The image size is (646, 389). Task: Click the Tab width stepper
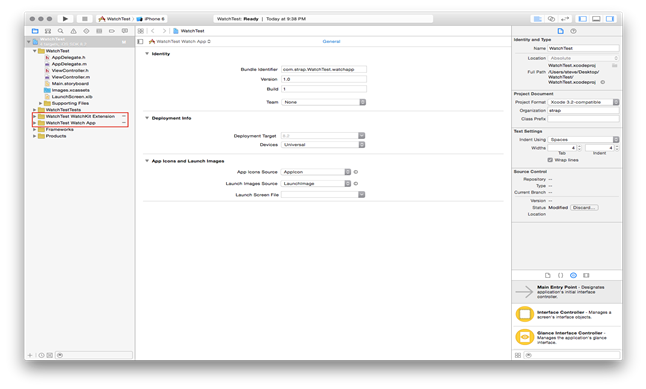click(579, 148)
